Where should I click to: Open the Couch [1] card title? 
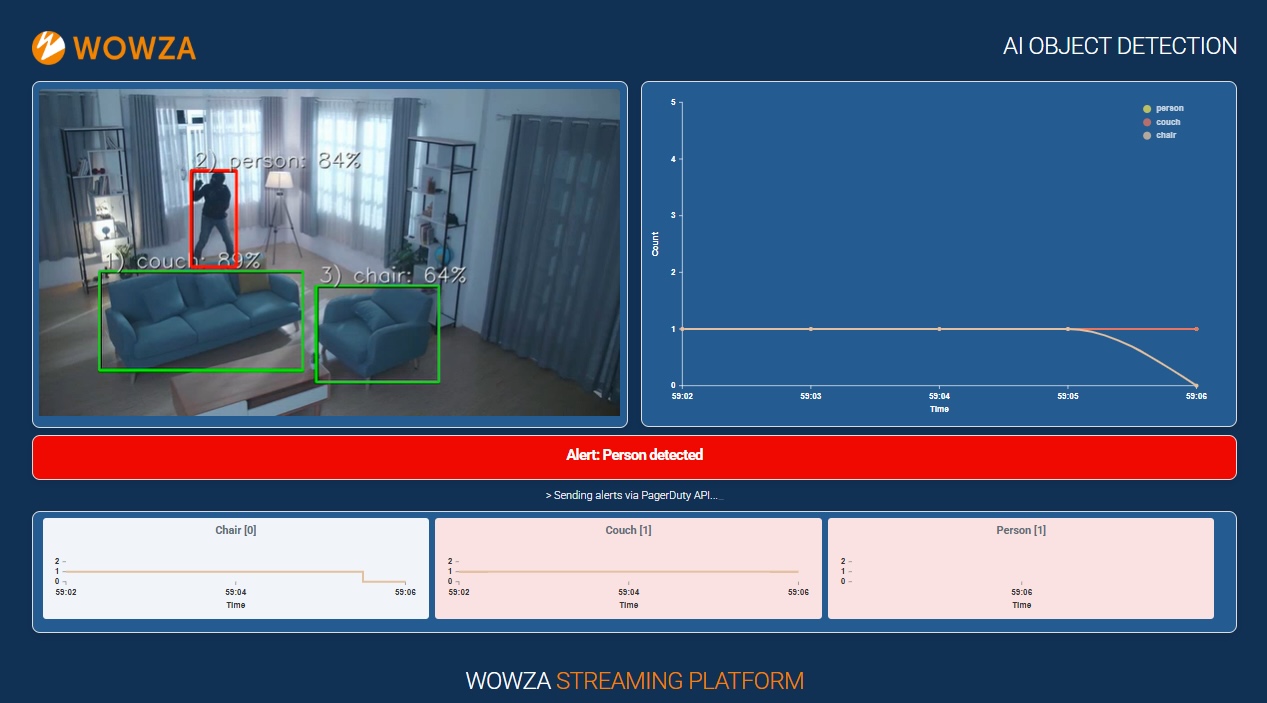(x=628, y=530)
